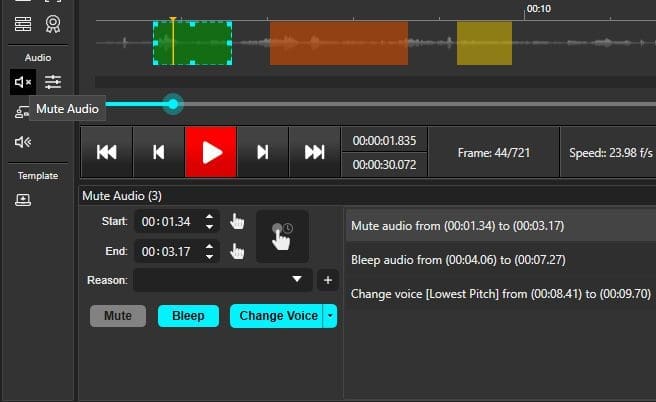
Task: Select the Mute audio 00:01.34 list entry
Action: tap(501, 226)
